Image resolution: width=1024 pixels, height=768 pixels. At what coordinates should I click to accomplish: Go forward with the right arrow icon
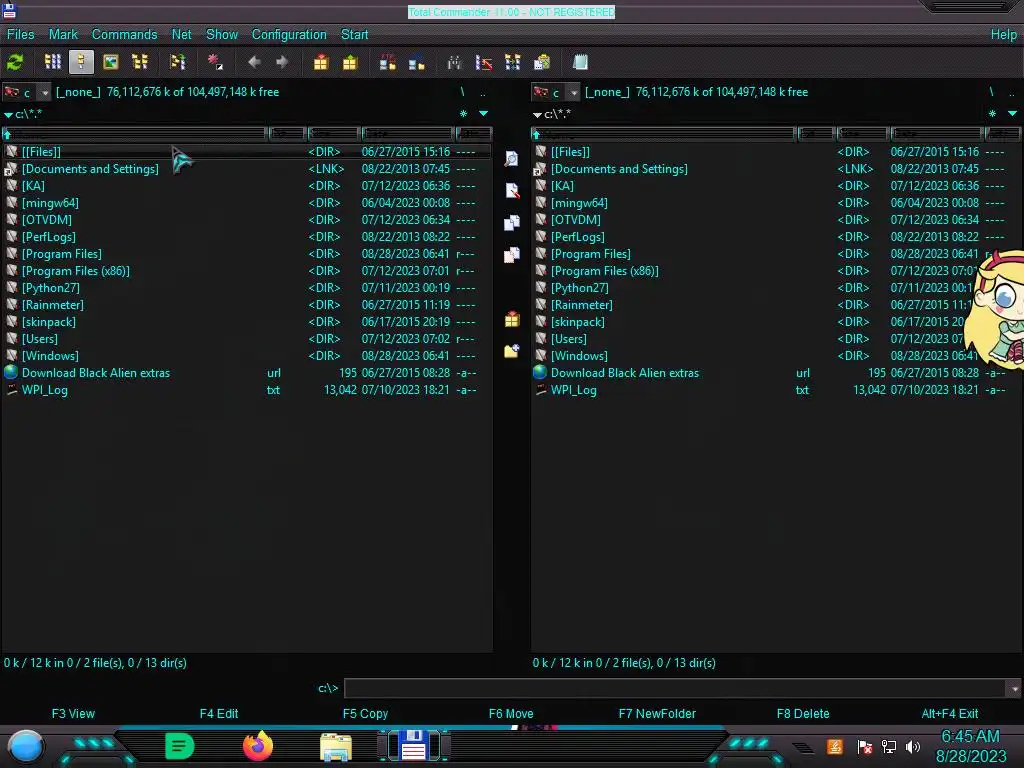[x=282, y=63]
